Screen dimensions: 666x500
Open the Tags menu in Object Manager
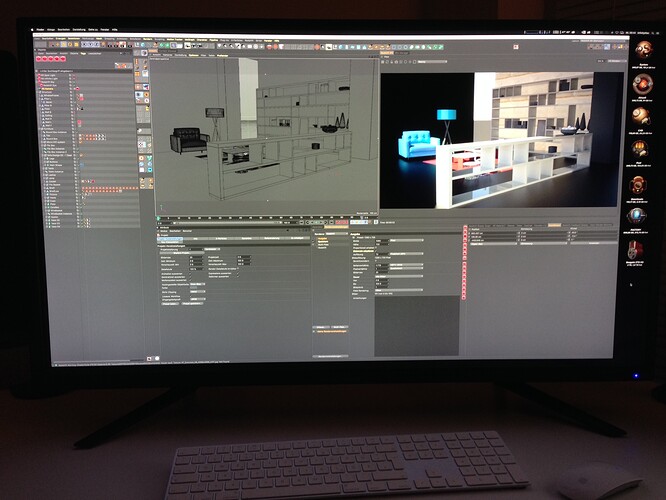[83, 54]
